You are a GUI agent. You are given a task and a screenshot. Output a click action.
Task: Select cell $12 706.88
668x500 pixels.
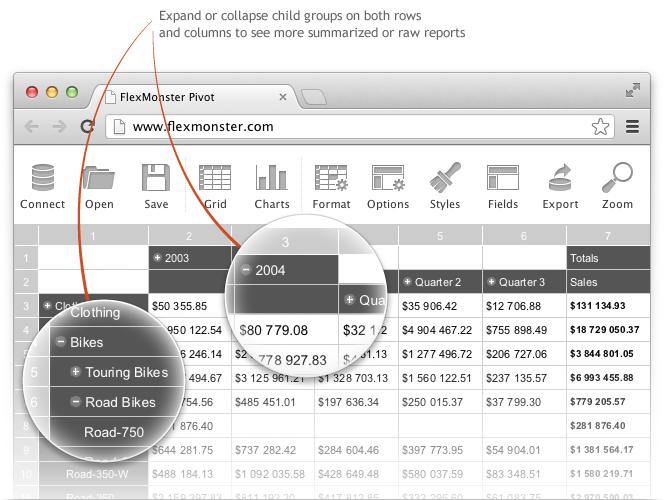(x=524, y=306)
